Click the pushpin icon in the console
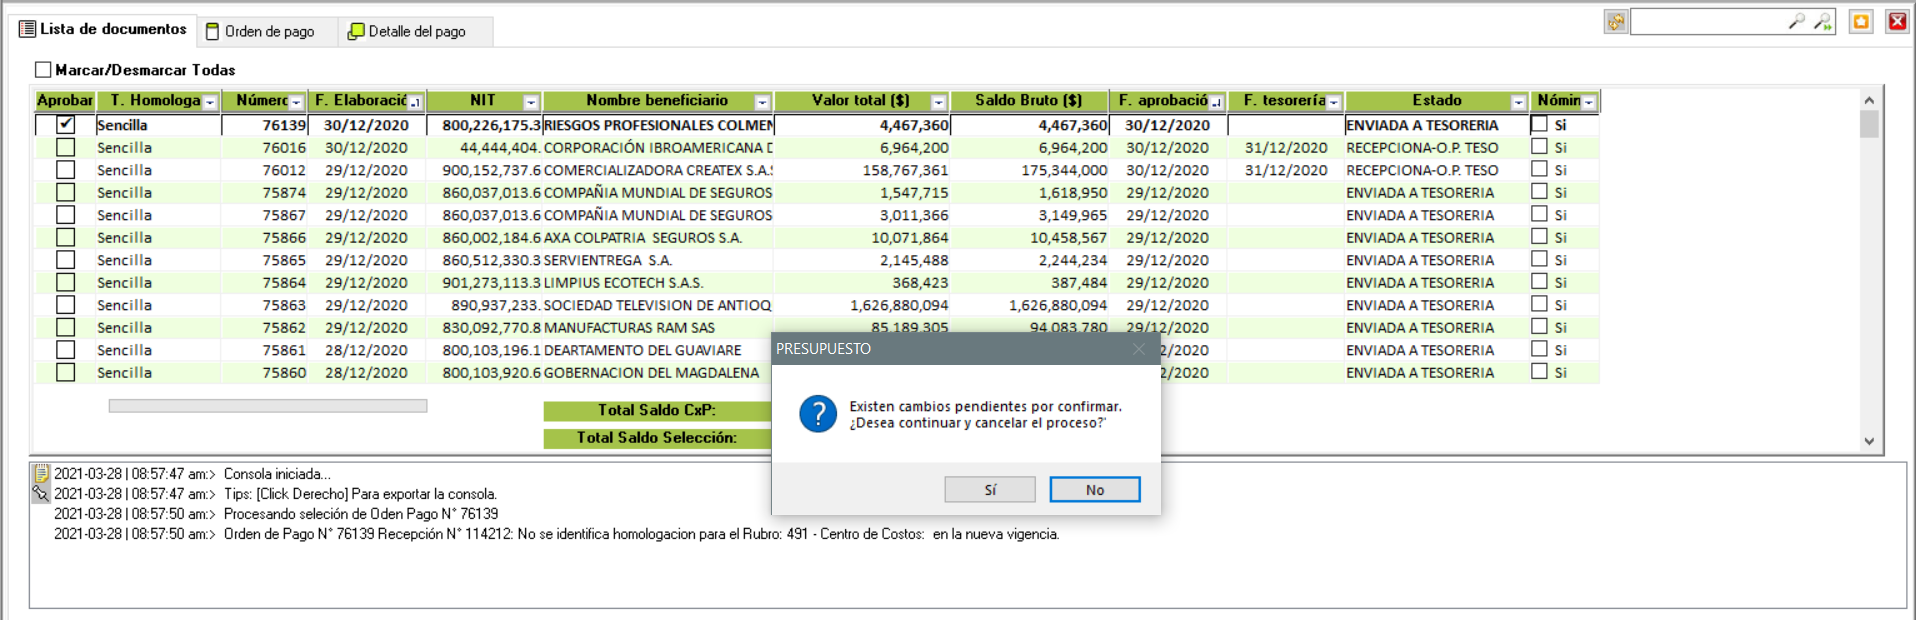1916x620 pixels. [x=41, y=494]
